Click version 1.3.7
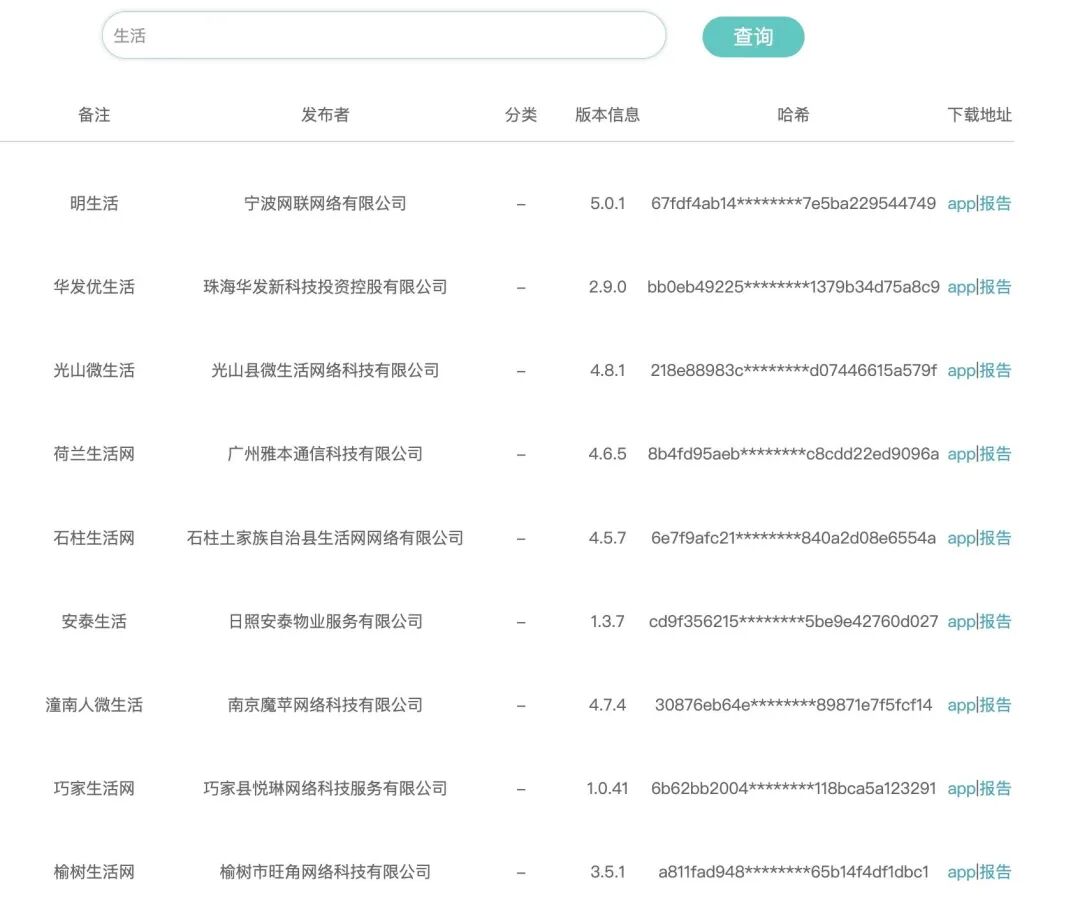 point(608,621)
